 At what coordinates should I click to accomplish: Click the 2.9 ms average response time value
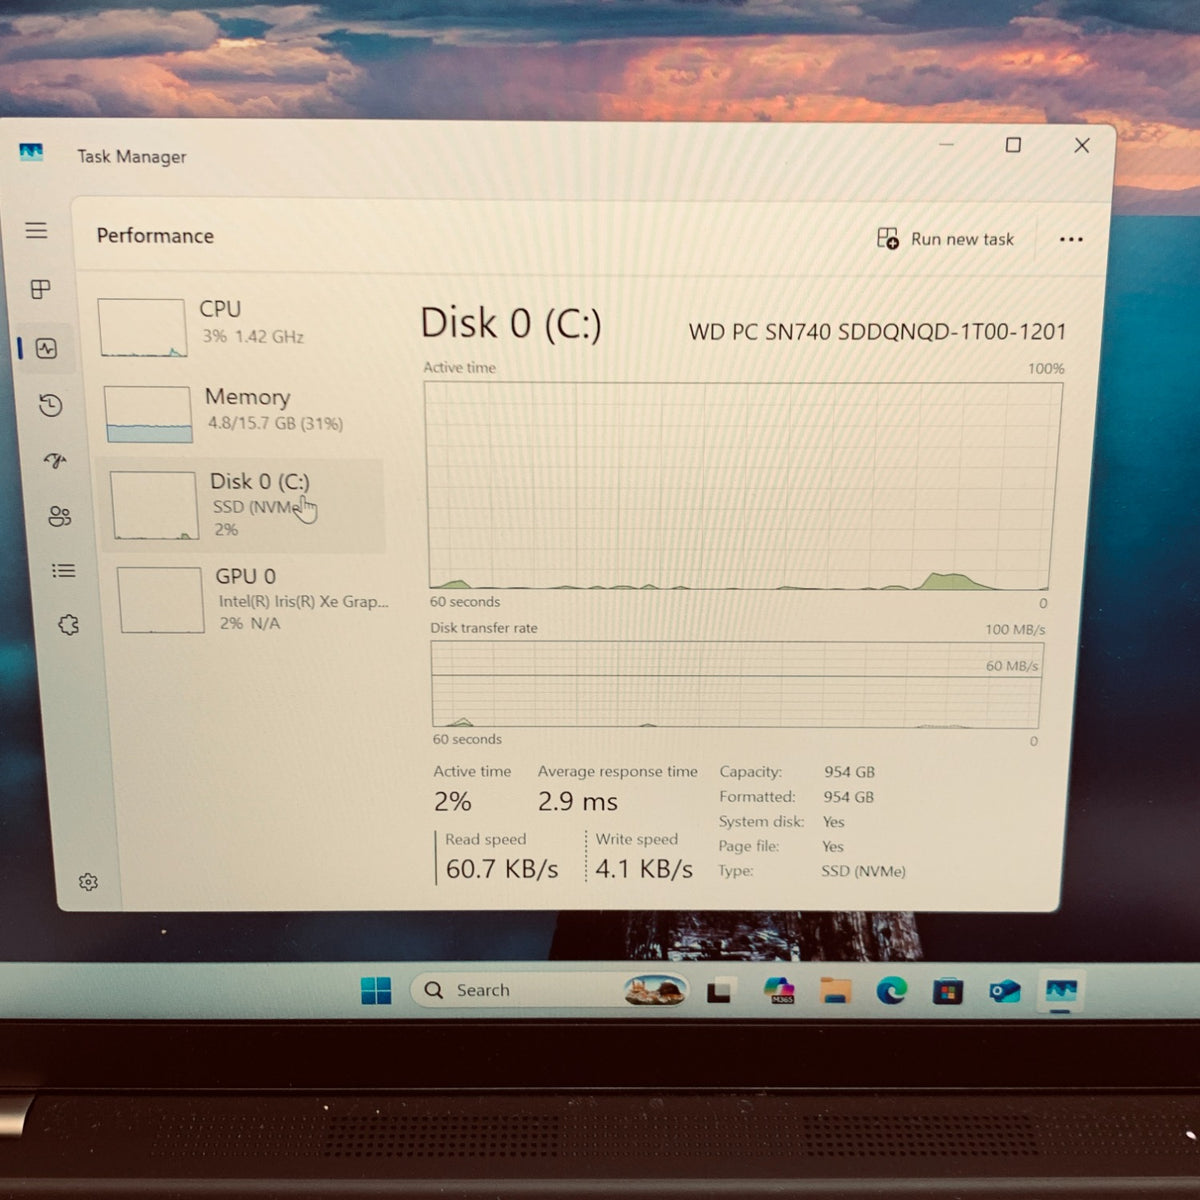coord(578,801)
